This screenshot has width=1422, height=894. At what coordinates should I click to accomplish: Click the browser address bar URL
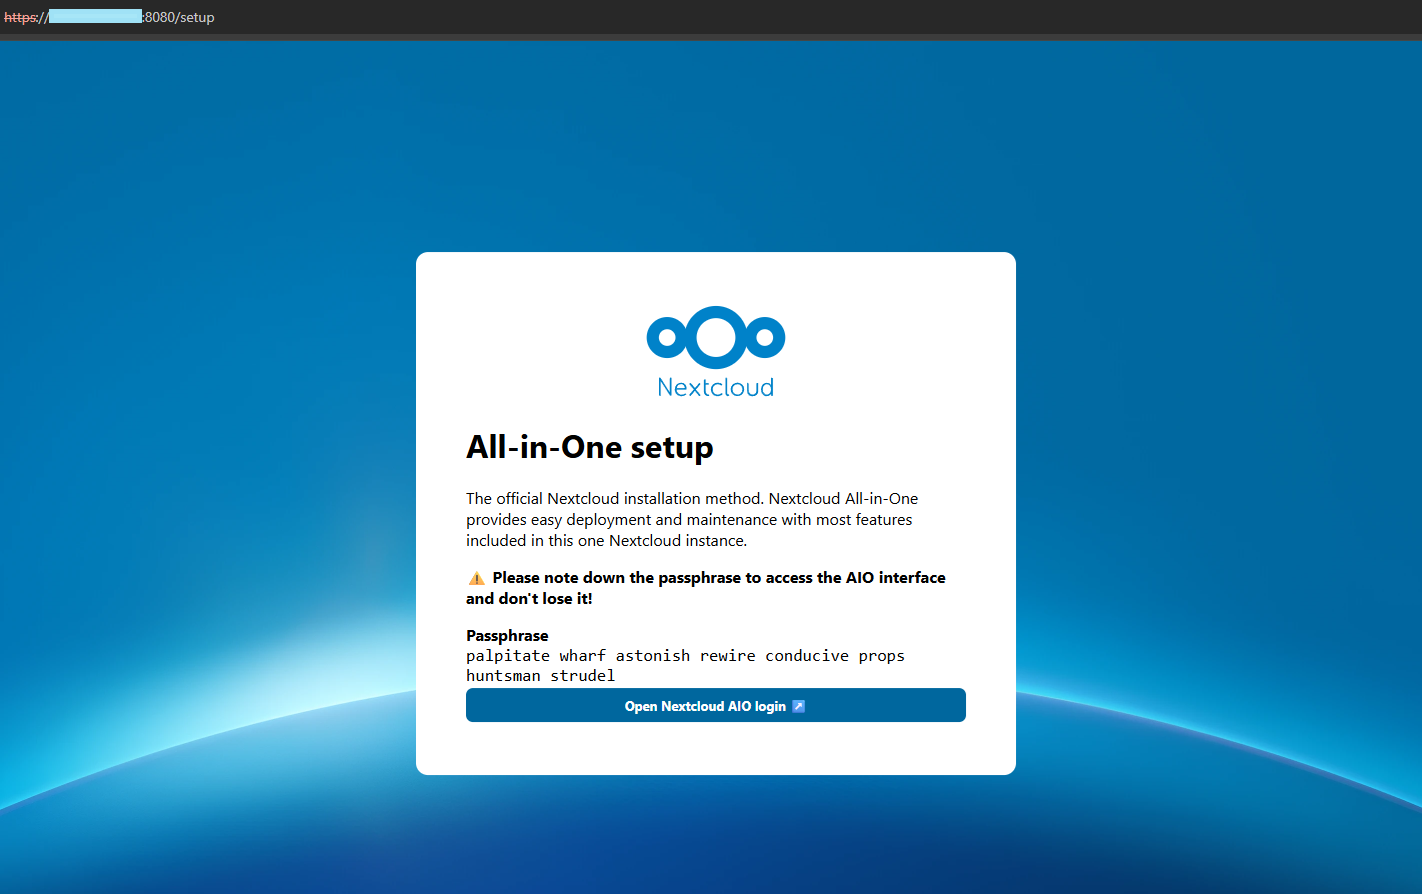pos(109,17)
